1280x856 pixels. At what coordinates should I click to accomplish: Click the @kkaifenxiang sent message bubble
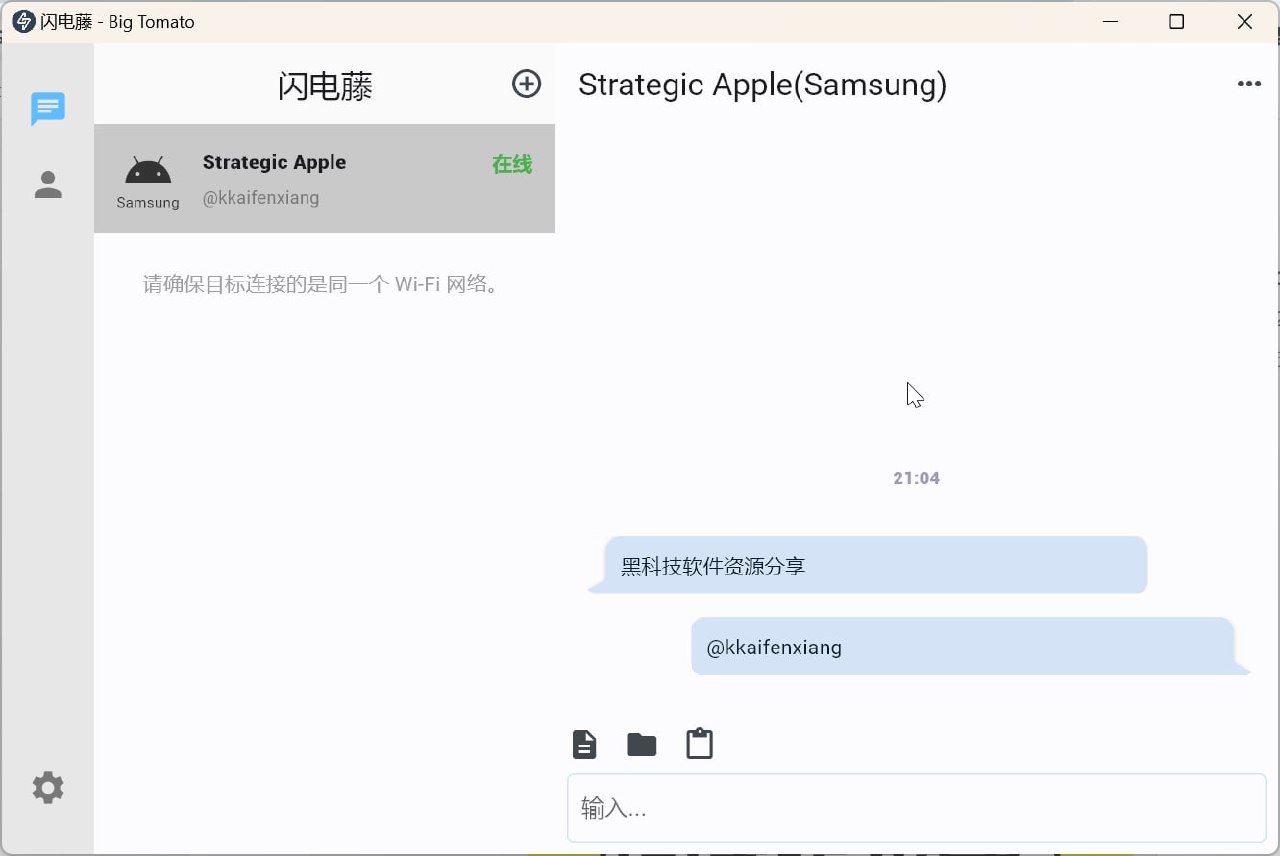pos(970,646)
